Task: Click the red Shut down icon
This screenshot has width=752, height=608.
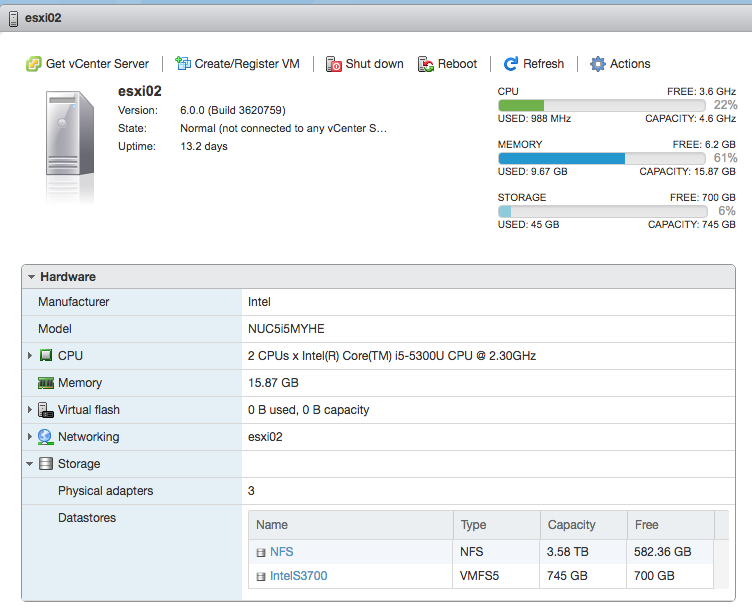Action: click(334, 64)
